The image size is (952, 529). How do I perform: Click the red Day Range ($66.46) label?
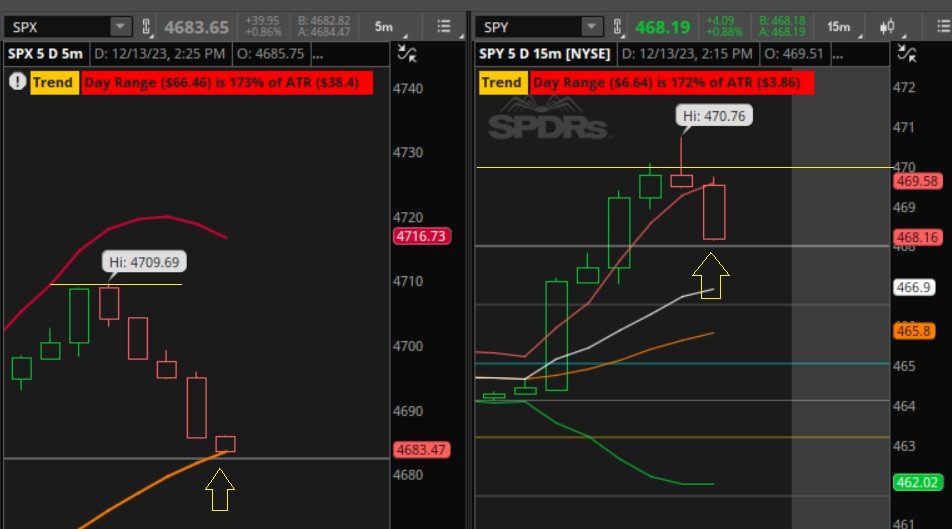coord(226,82)
